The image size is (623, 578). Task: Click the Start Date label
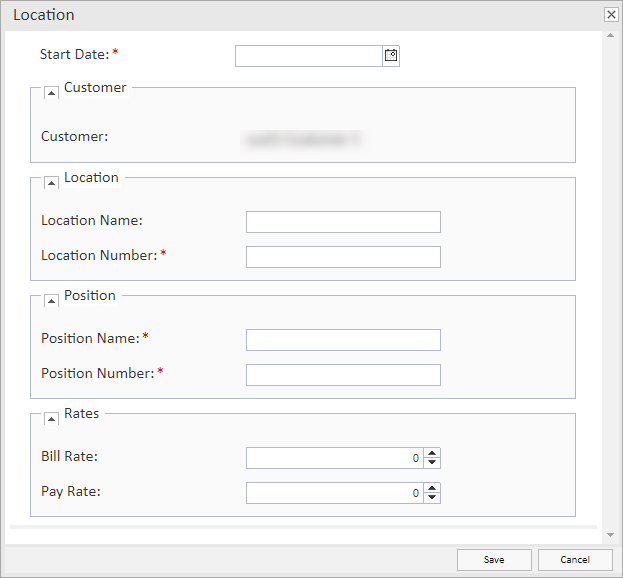click(74, 54)
